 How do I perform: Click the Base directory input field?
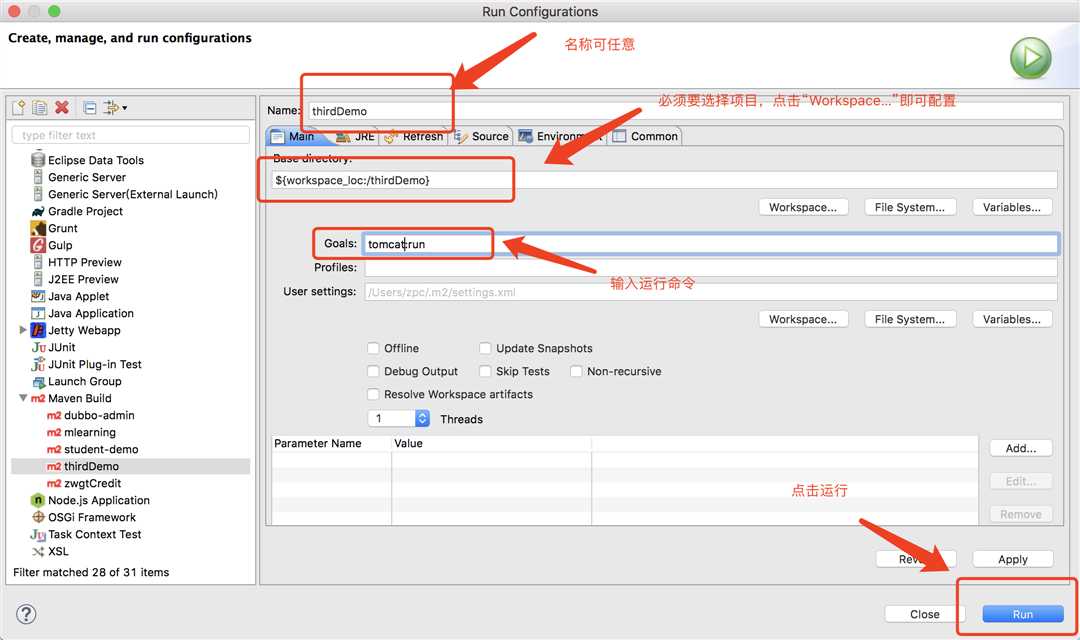[x=665, y=180]
